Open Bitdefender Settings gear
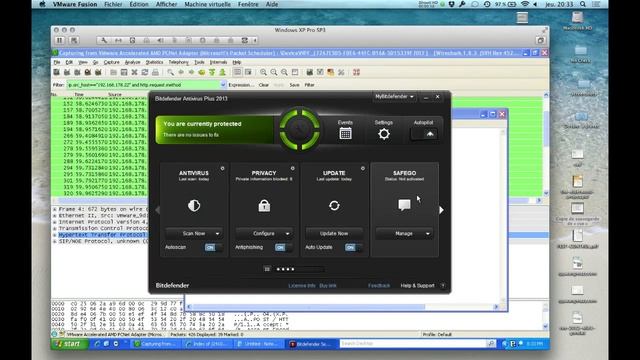Viewport: 640px width, 360px height. pos(384,133)
